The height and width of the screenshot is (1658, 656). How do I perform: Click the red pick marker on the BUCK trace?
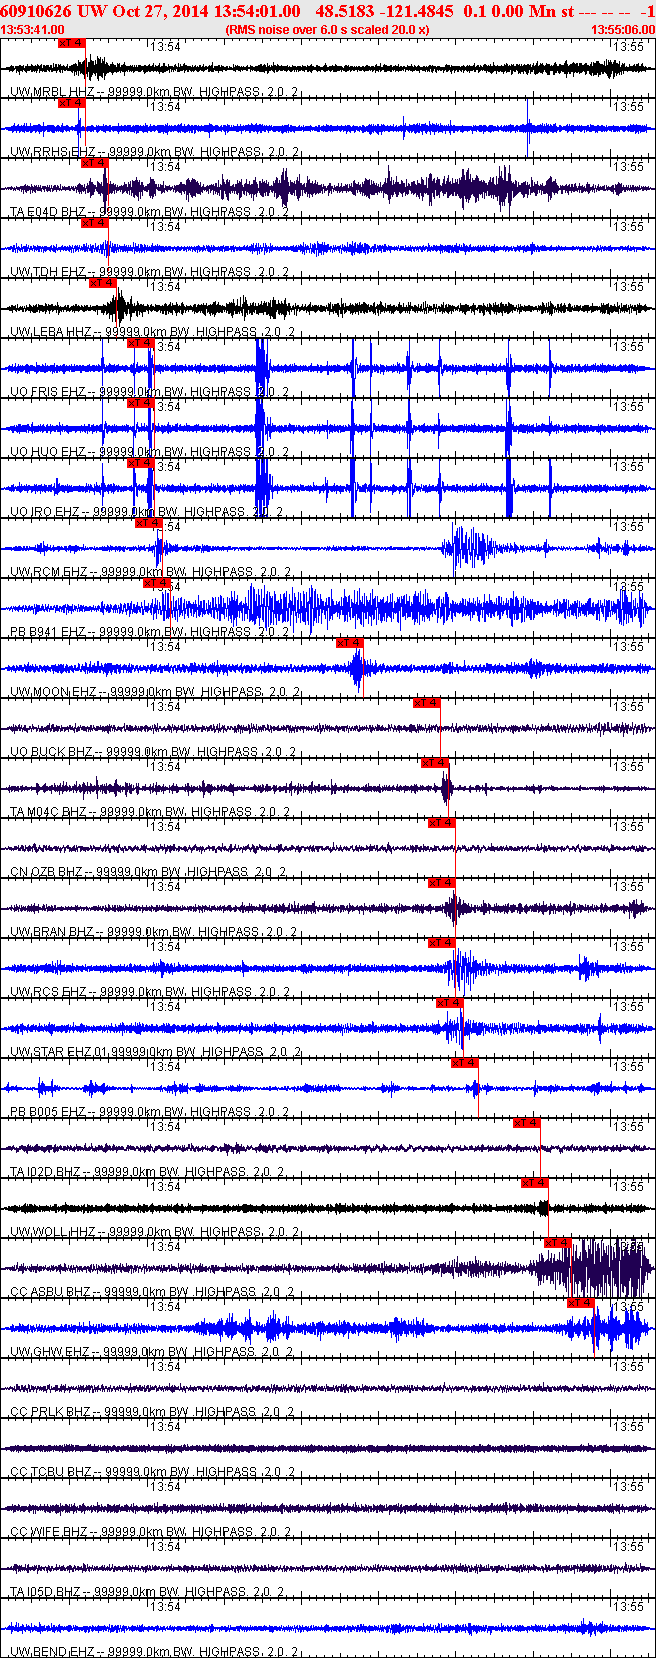coord(427,703)
